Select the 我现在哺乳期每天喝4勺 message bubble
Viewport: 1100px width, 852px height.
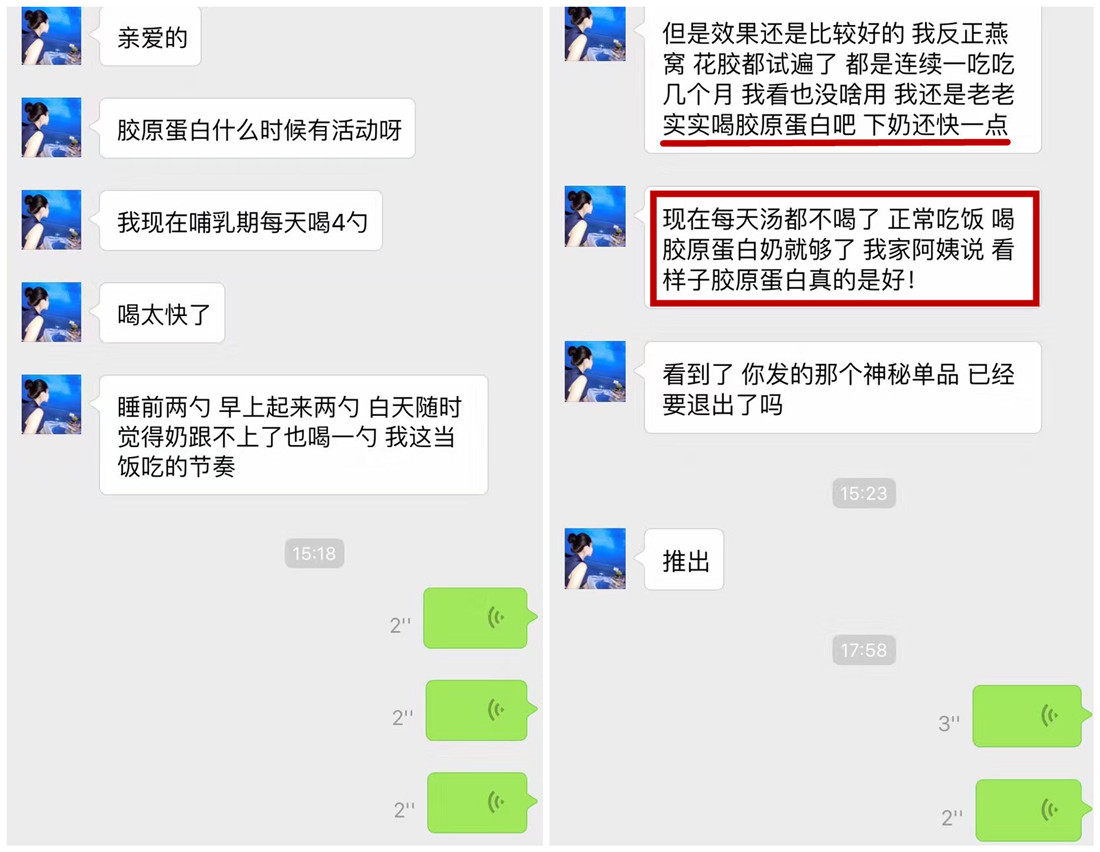click(241, 220)
